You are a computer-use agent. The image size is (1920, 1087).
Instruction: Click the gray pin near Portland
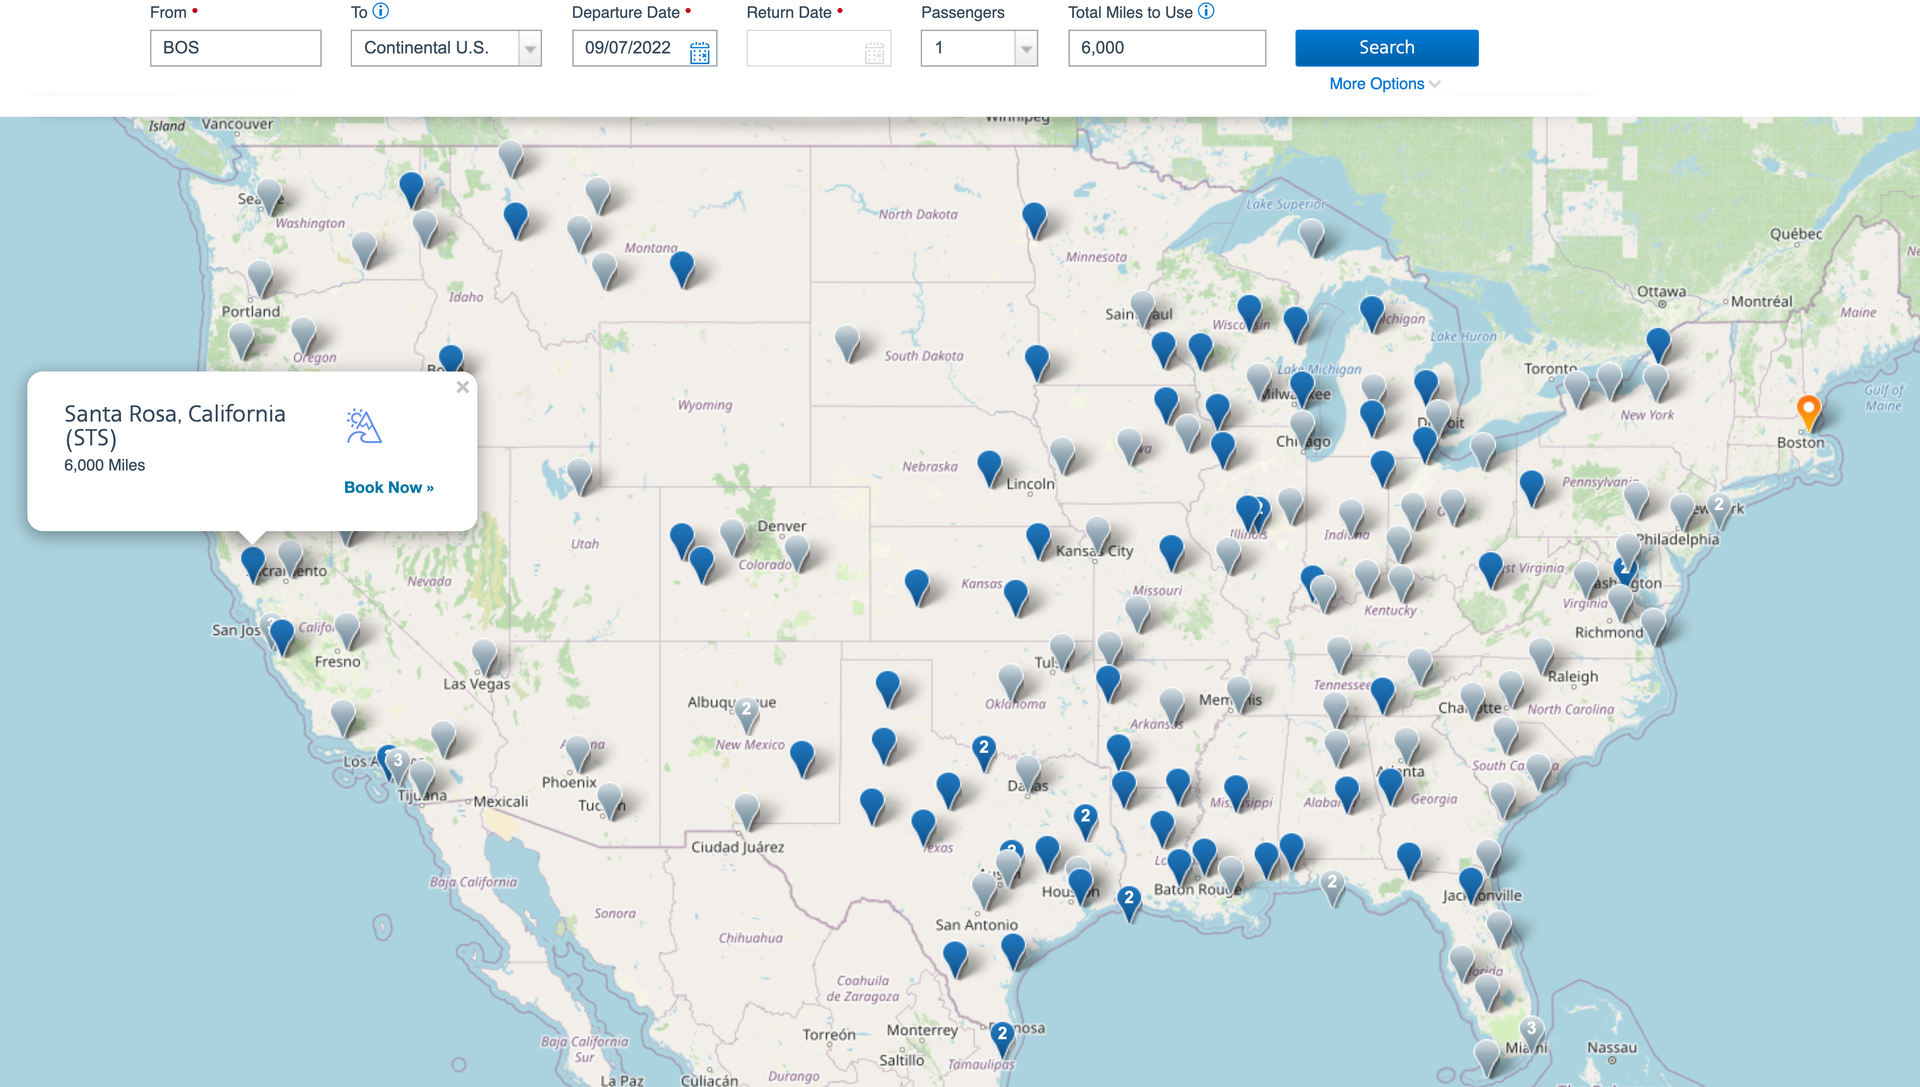coord(260,277)
